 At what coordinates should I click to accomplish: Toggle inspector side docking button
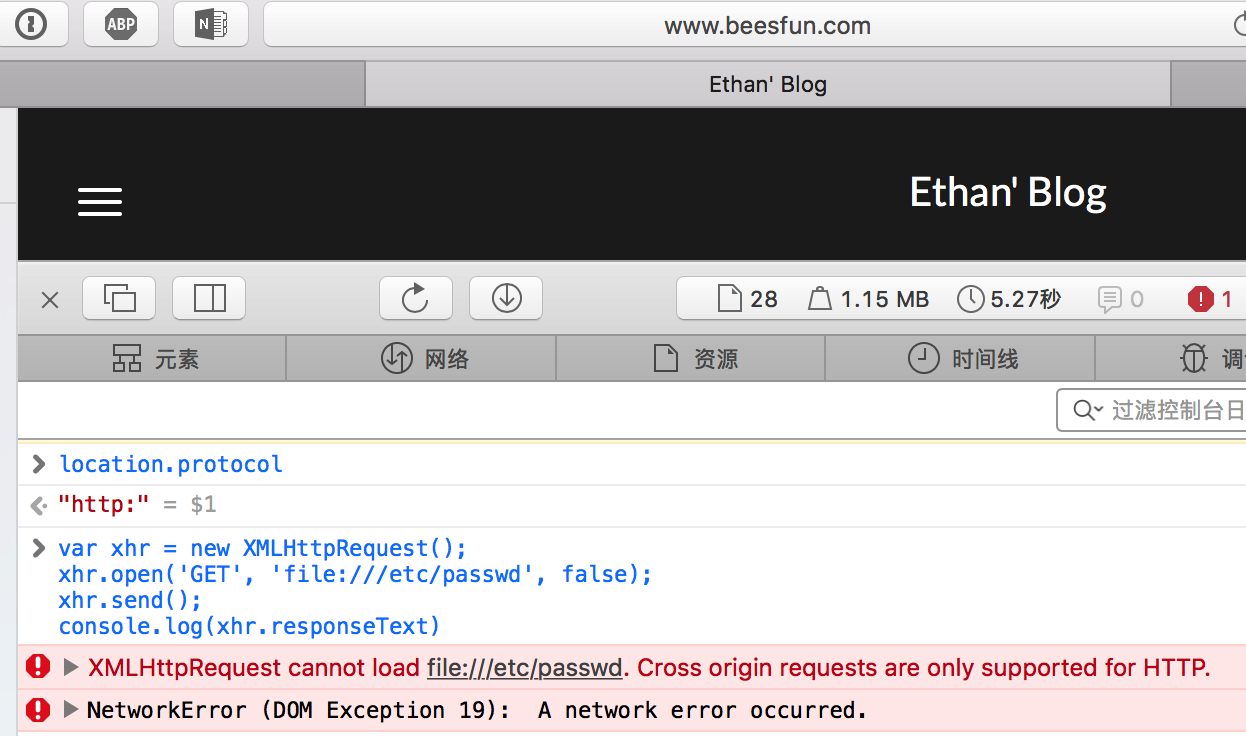tap(209, 298)
